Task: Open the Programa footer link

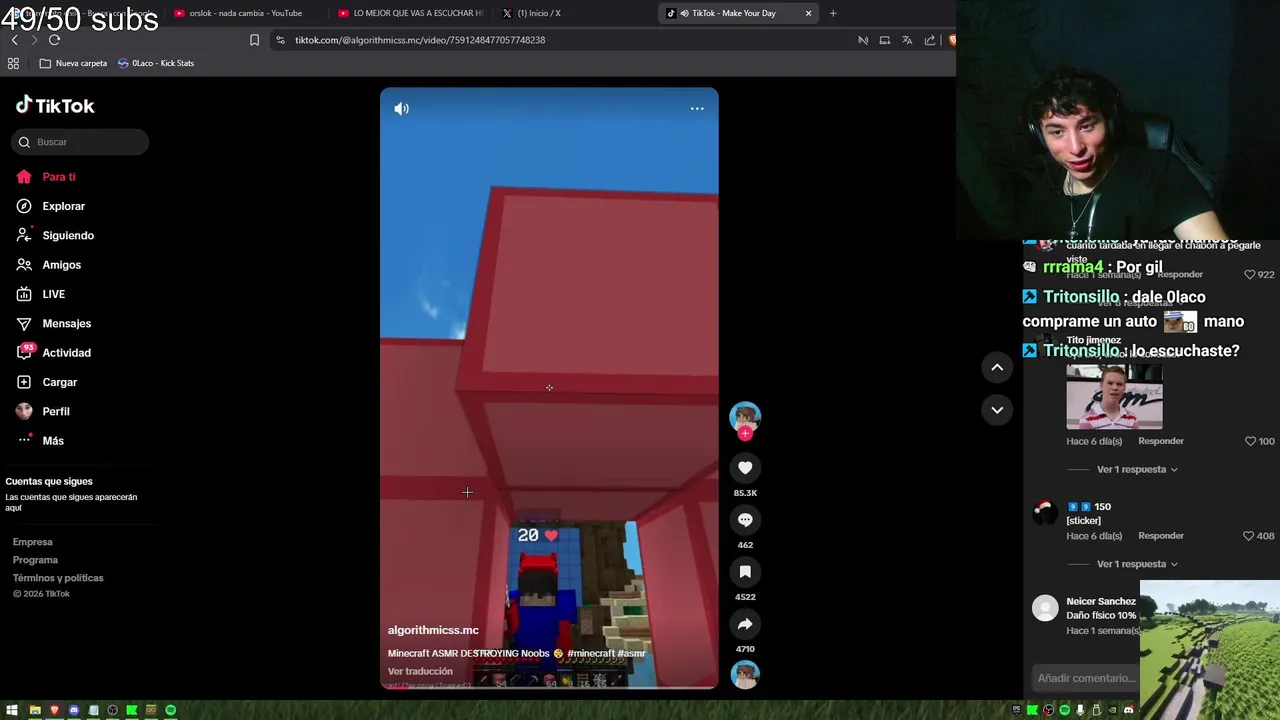Action: click(35, 560)
